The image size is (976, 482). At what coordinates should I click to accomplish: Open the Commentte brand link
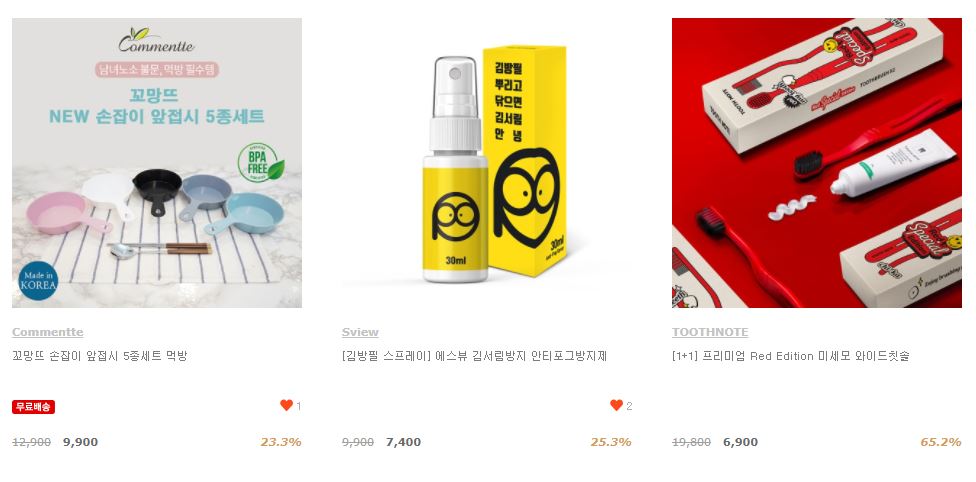coord(48,332)
